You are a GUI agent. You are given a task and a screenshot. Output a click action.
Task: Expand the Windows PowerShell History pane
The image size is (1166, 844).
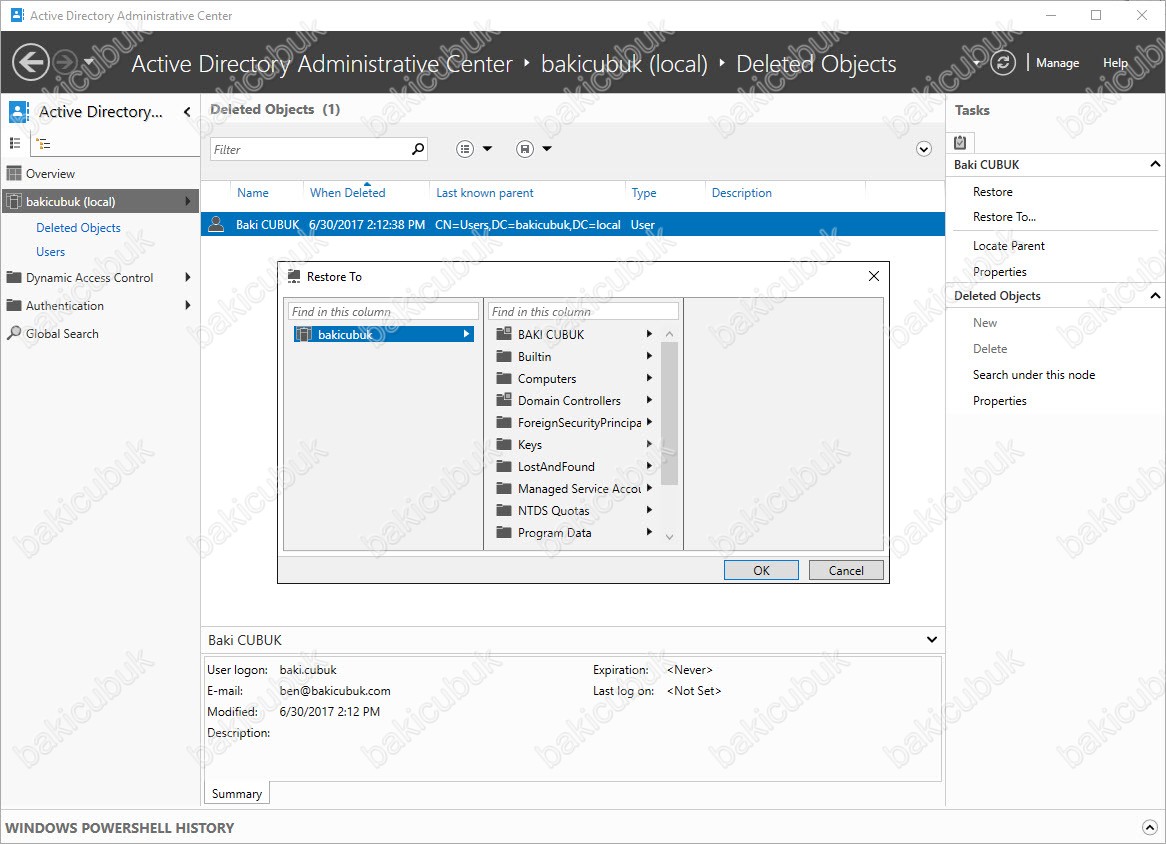(x=1150, y=828)
